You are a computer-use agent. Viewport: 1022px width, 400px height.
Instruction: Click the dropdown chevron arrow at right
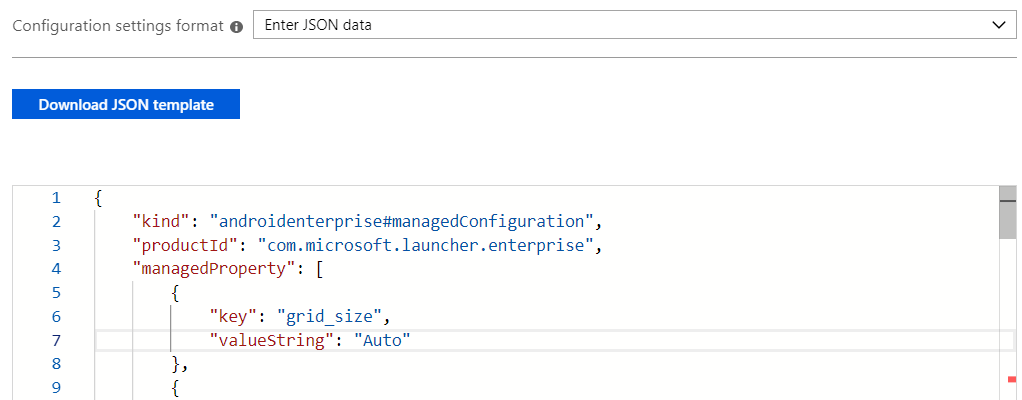click(997, 25)
